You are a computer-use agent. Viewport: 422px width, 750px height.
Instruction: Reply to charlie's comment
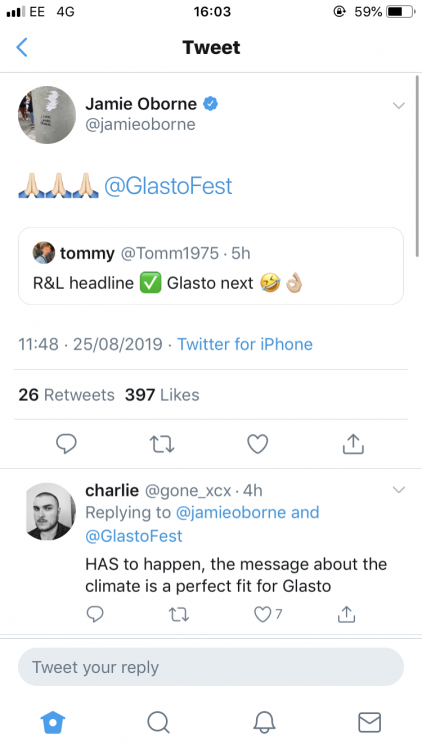[95, 614]
